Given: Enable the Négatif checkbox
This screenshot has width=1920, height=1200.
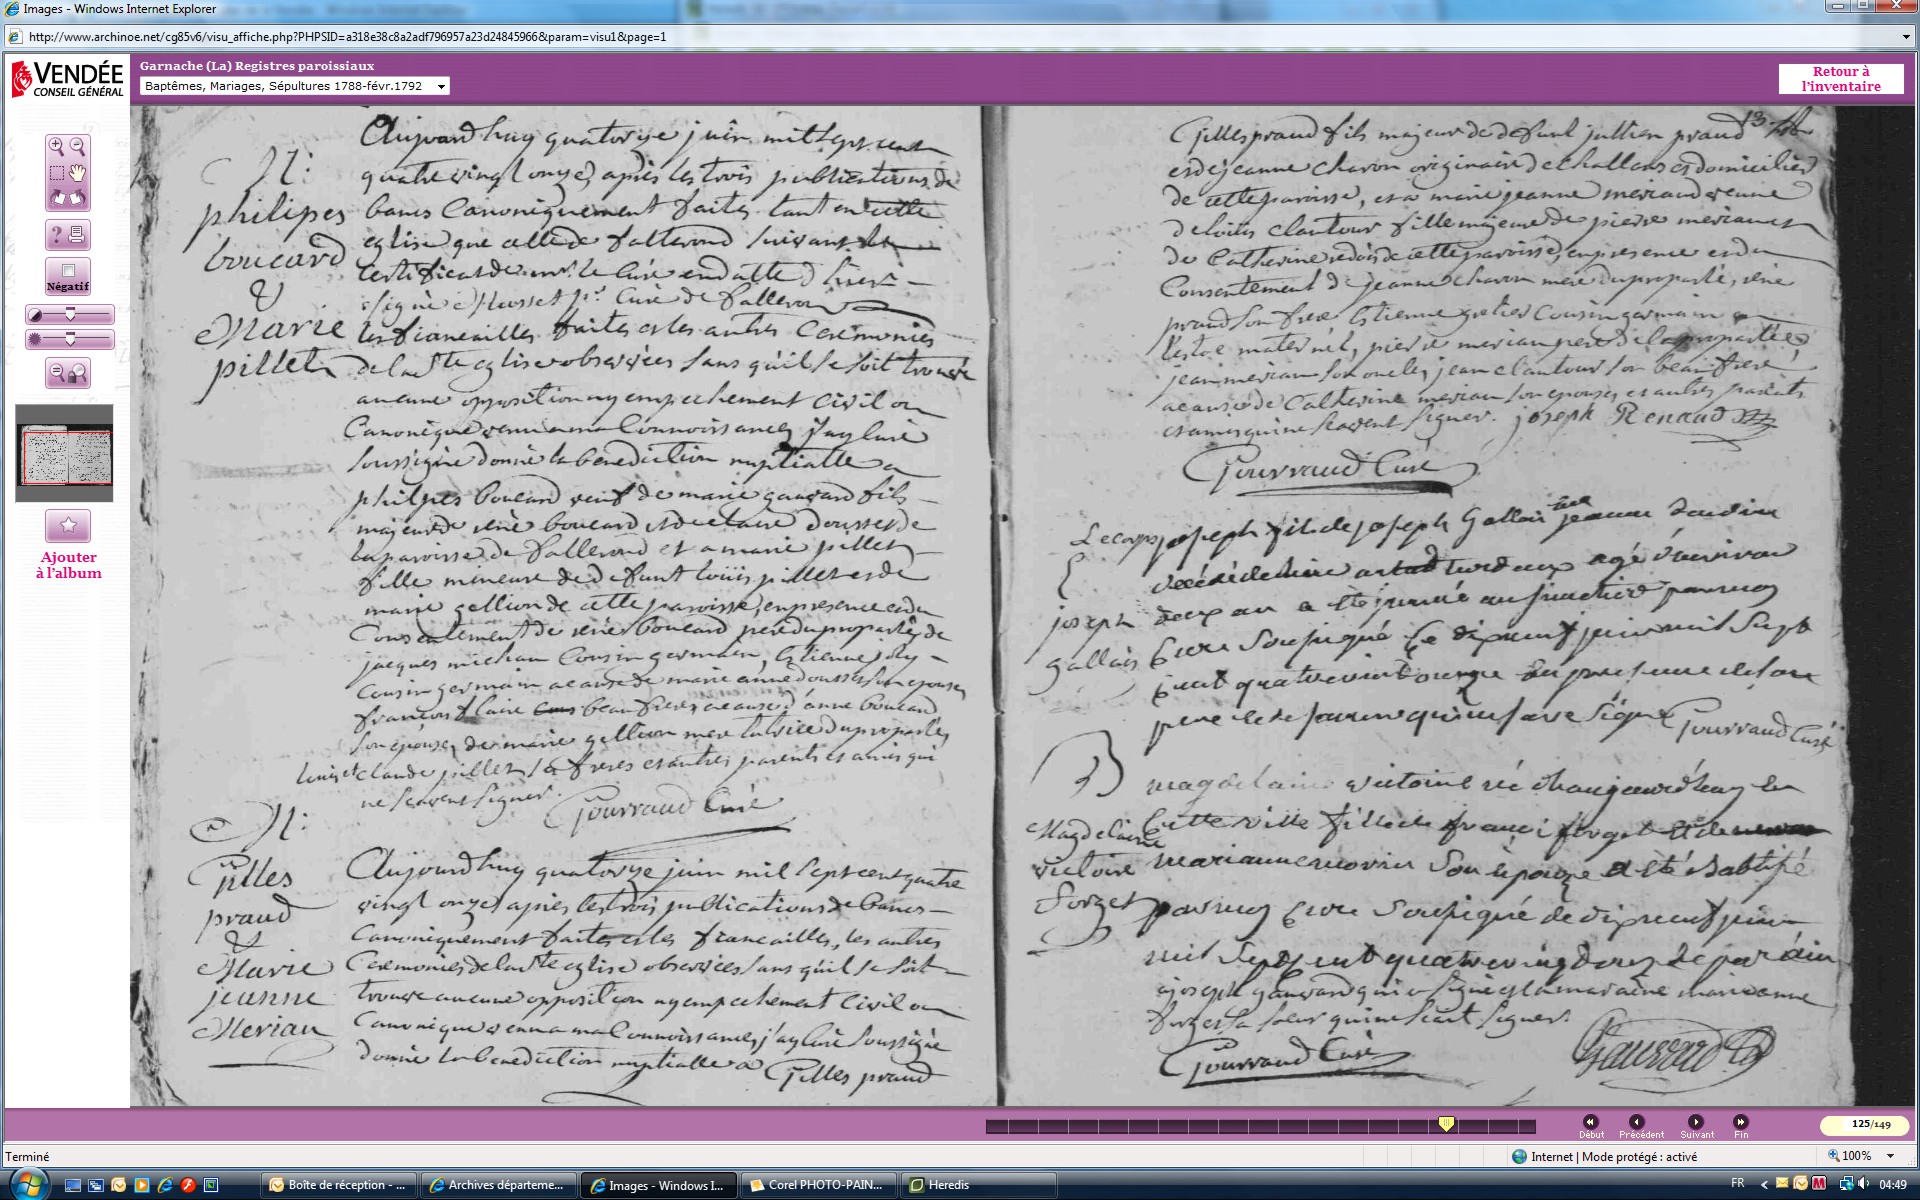Looking at the screenshot, I should (x=68, y=271).
